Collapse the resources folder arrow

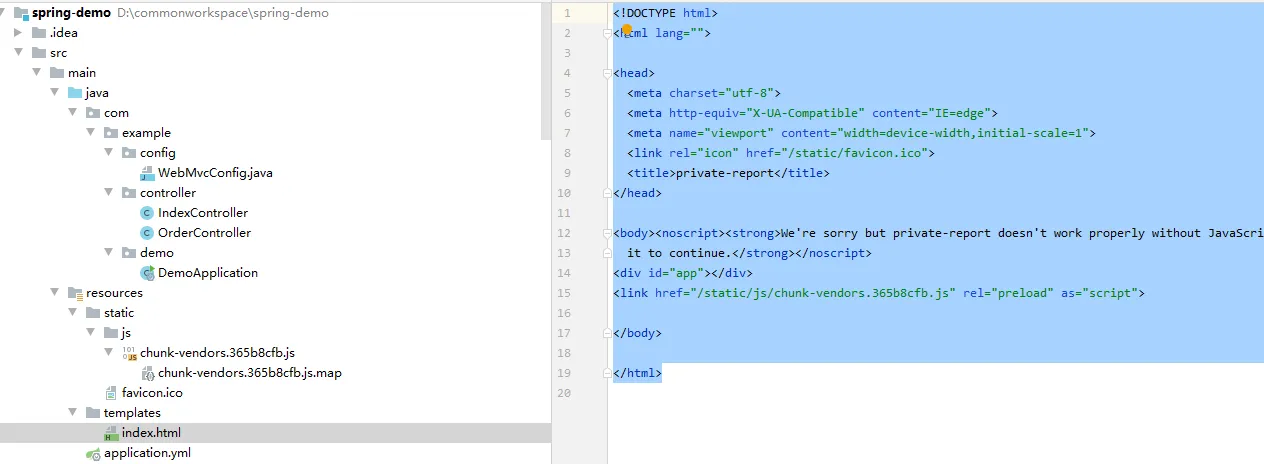pos(55,293)
